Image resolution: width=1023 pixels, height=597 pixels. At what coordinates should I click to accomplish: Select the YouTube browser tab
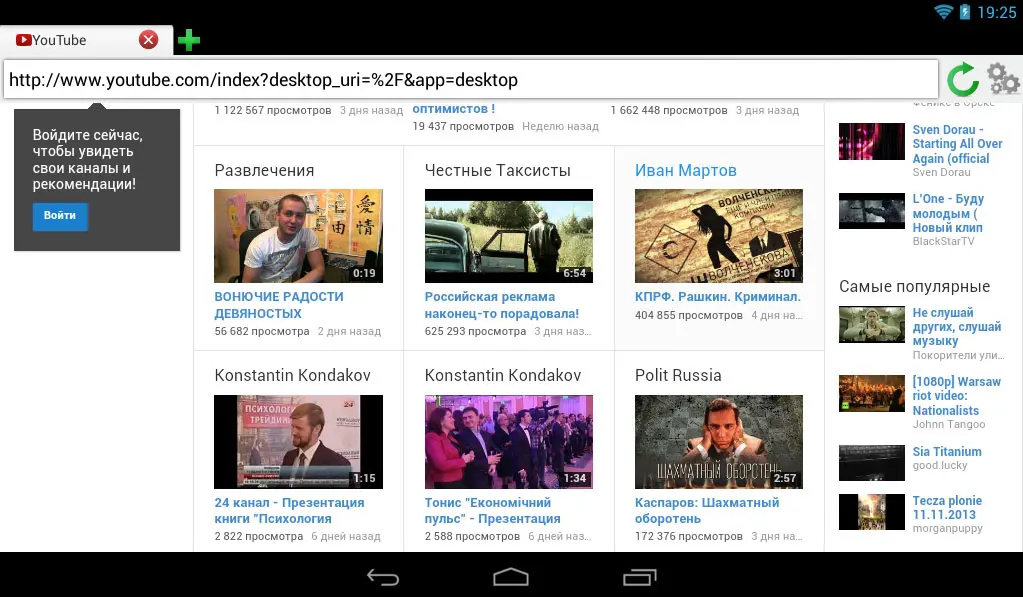click(x=86, y=40)
